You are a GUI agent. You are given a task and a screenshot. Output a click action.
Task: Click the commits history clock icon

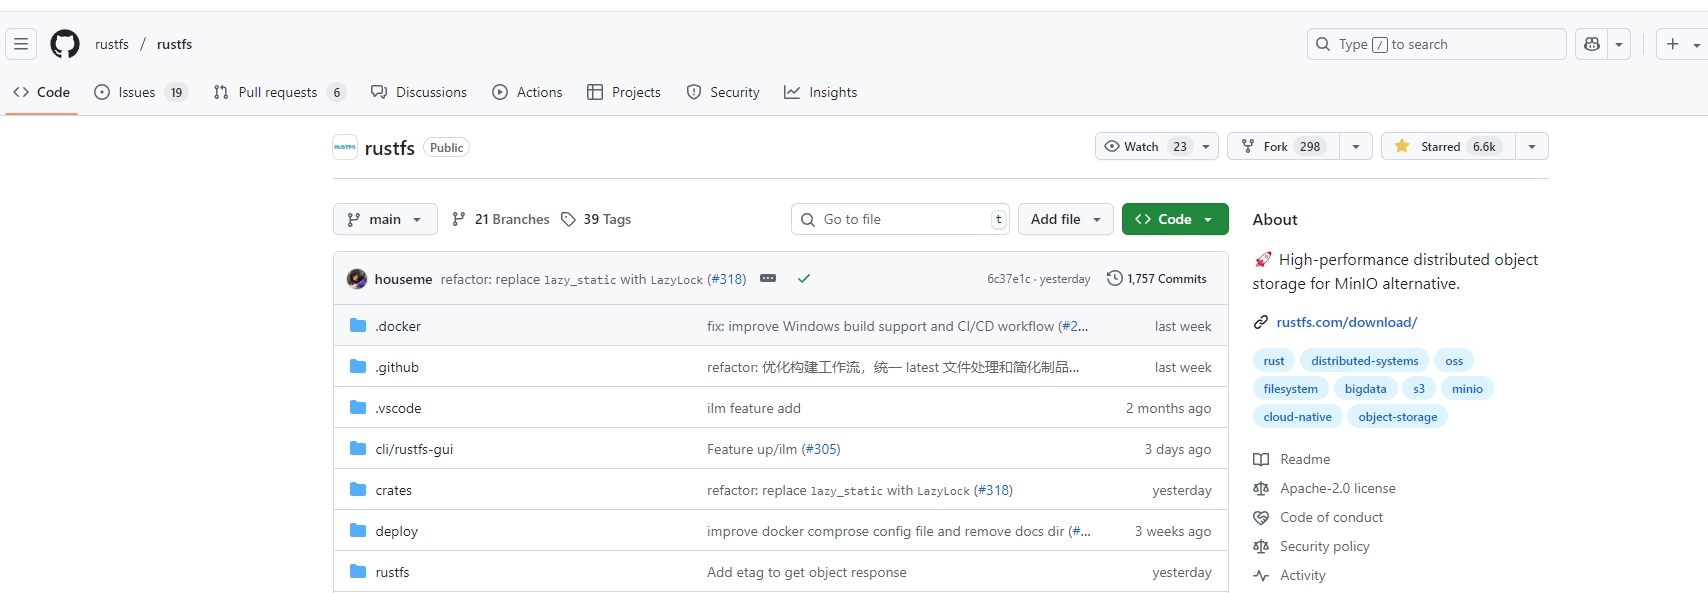pyautogui.click(x=1115, y=279)
